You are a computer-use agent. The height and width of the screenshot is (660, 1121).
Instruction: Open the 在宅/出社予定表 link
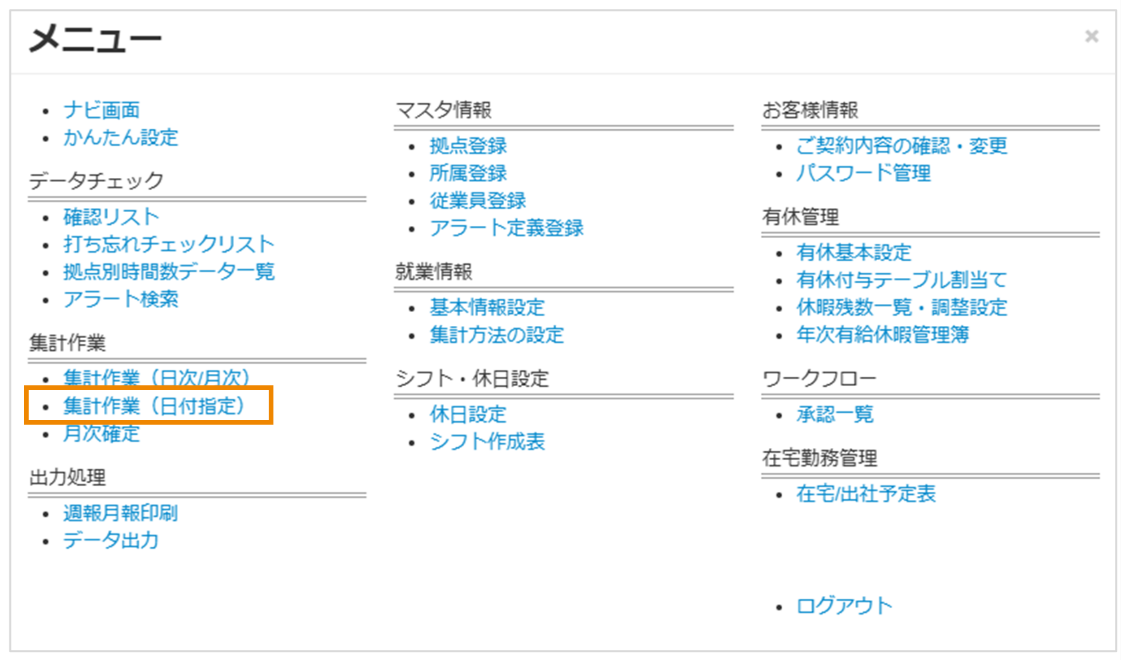[866, 493]
